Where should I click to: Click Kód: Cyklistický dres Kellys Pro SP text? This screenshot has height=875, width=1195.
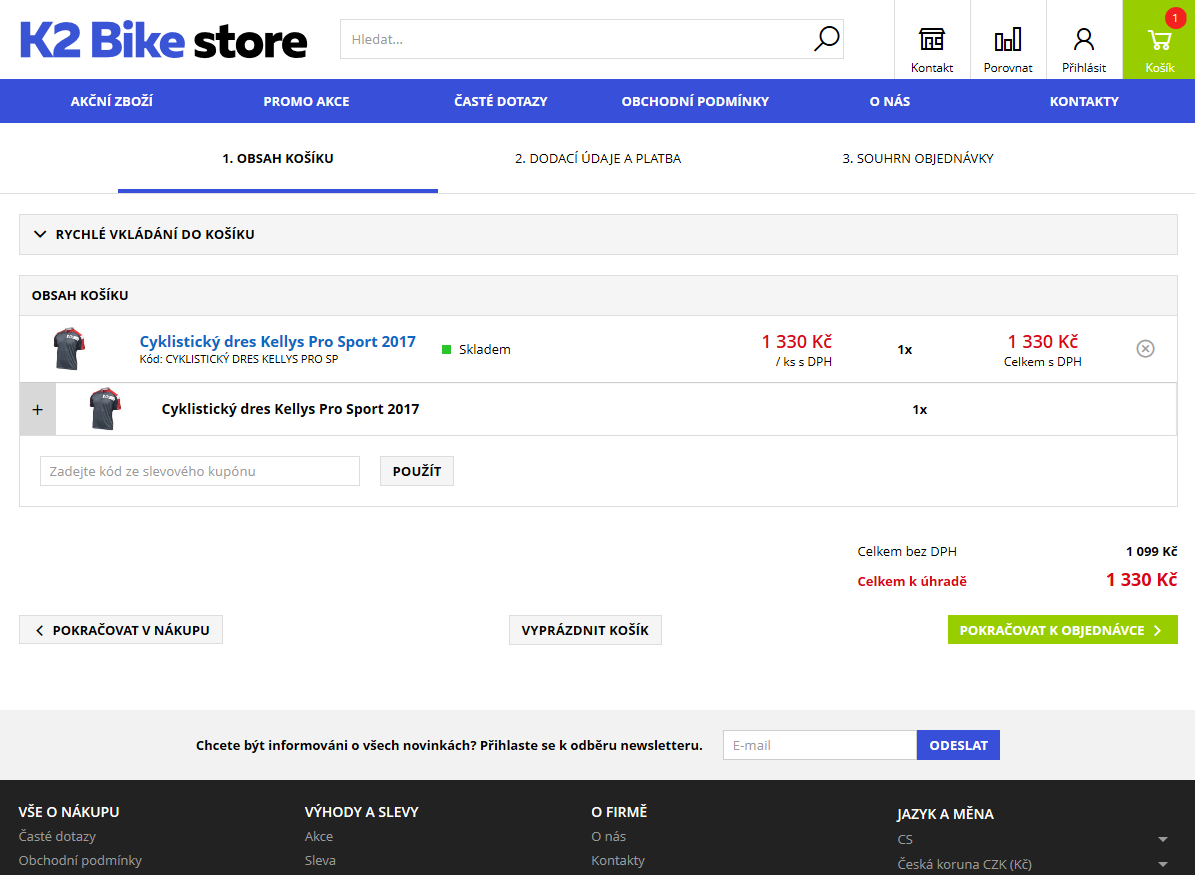pyautogui.click(x=239, y=359)
